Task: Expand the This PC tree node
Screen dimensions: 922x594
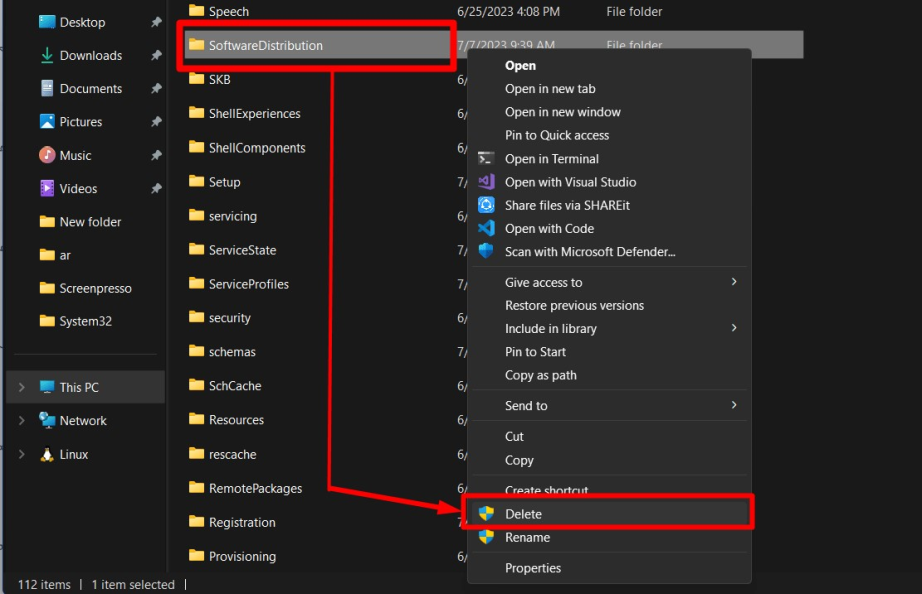Action: 22,387
